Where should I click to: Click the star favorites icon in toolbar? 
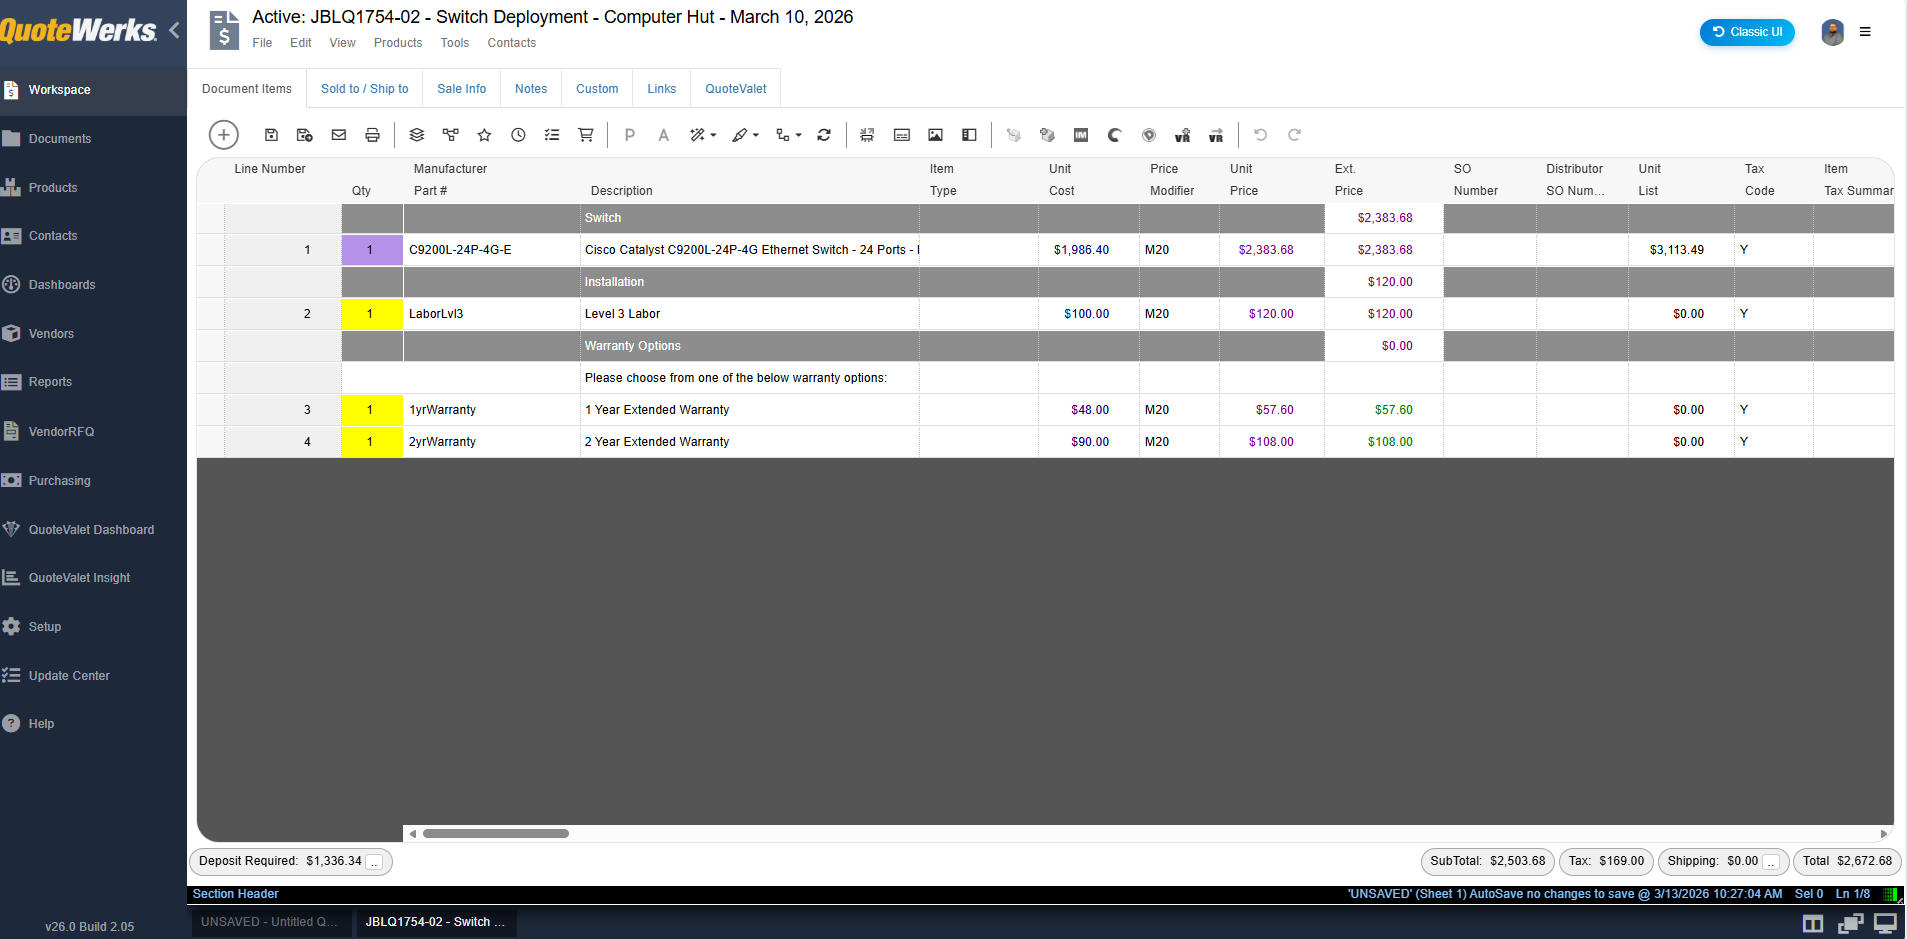pyautogui.click(x=484, y=135)
